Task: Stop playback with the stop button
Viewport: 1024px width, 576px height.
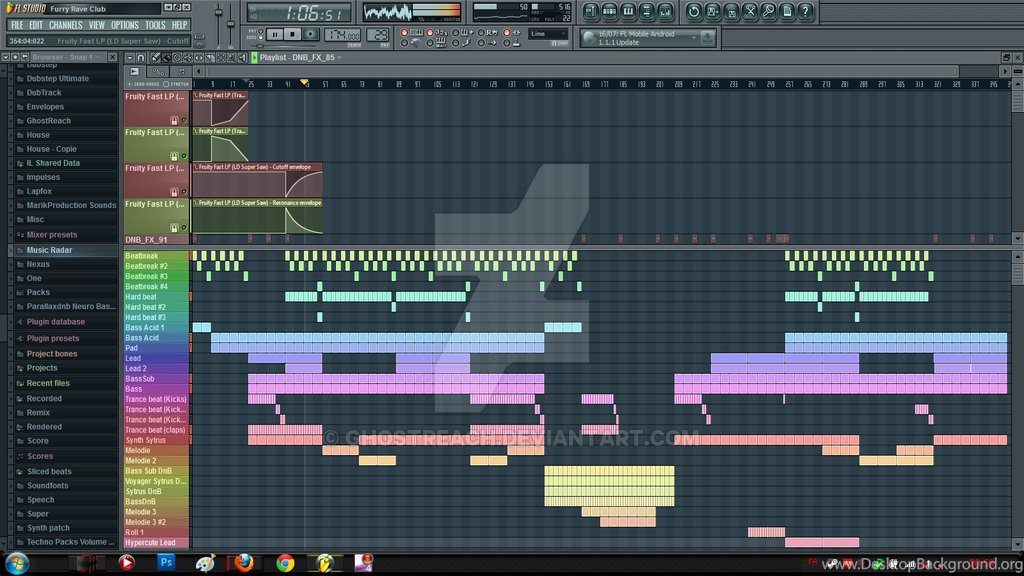Action: (293, 35)
